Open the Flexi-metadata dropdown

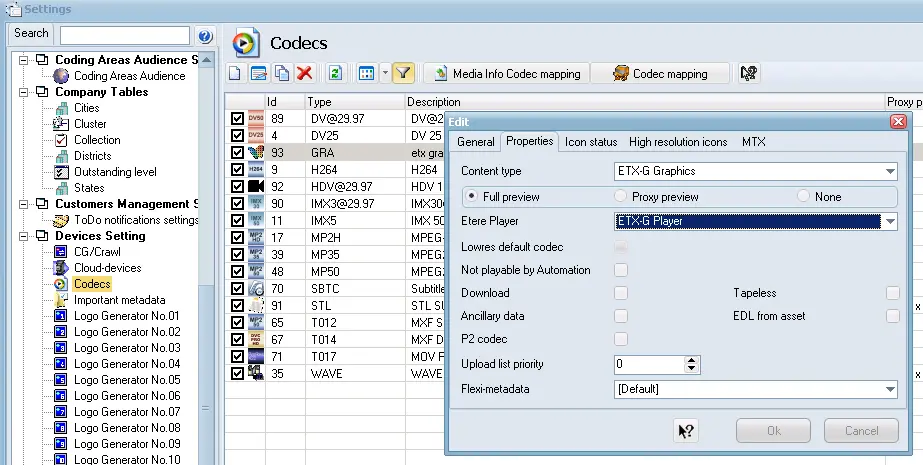889,389
